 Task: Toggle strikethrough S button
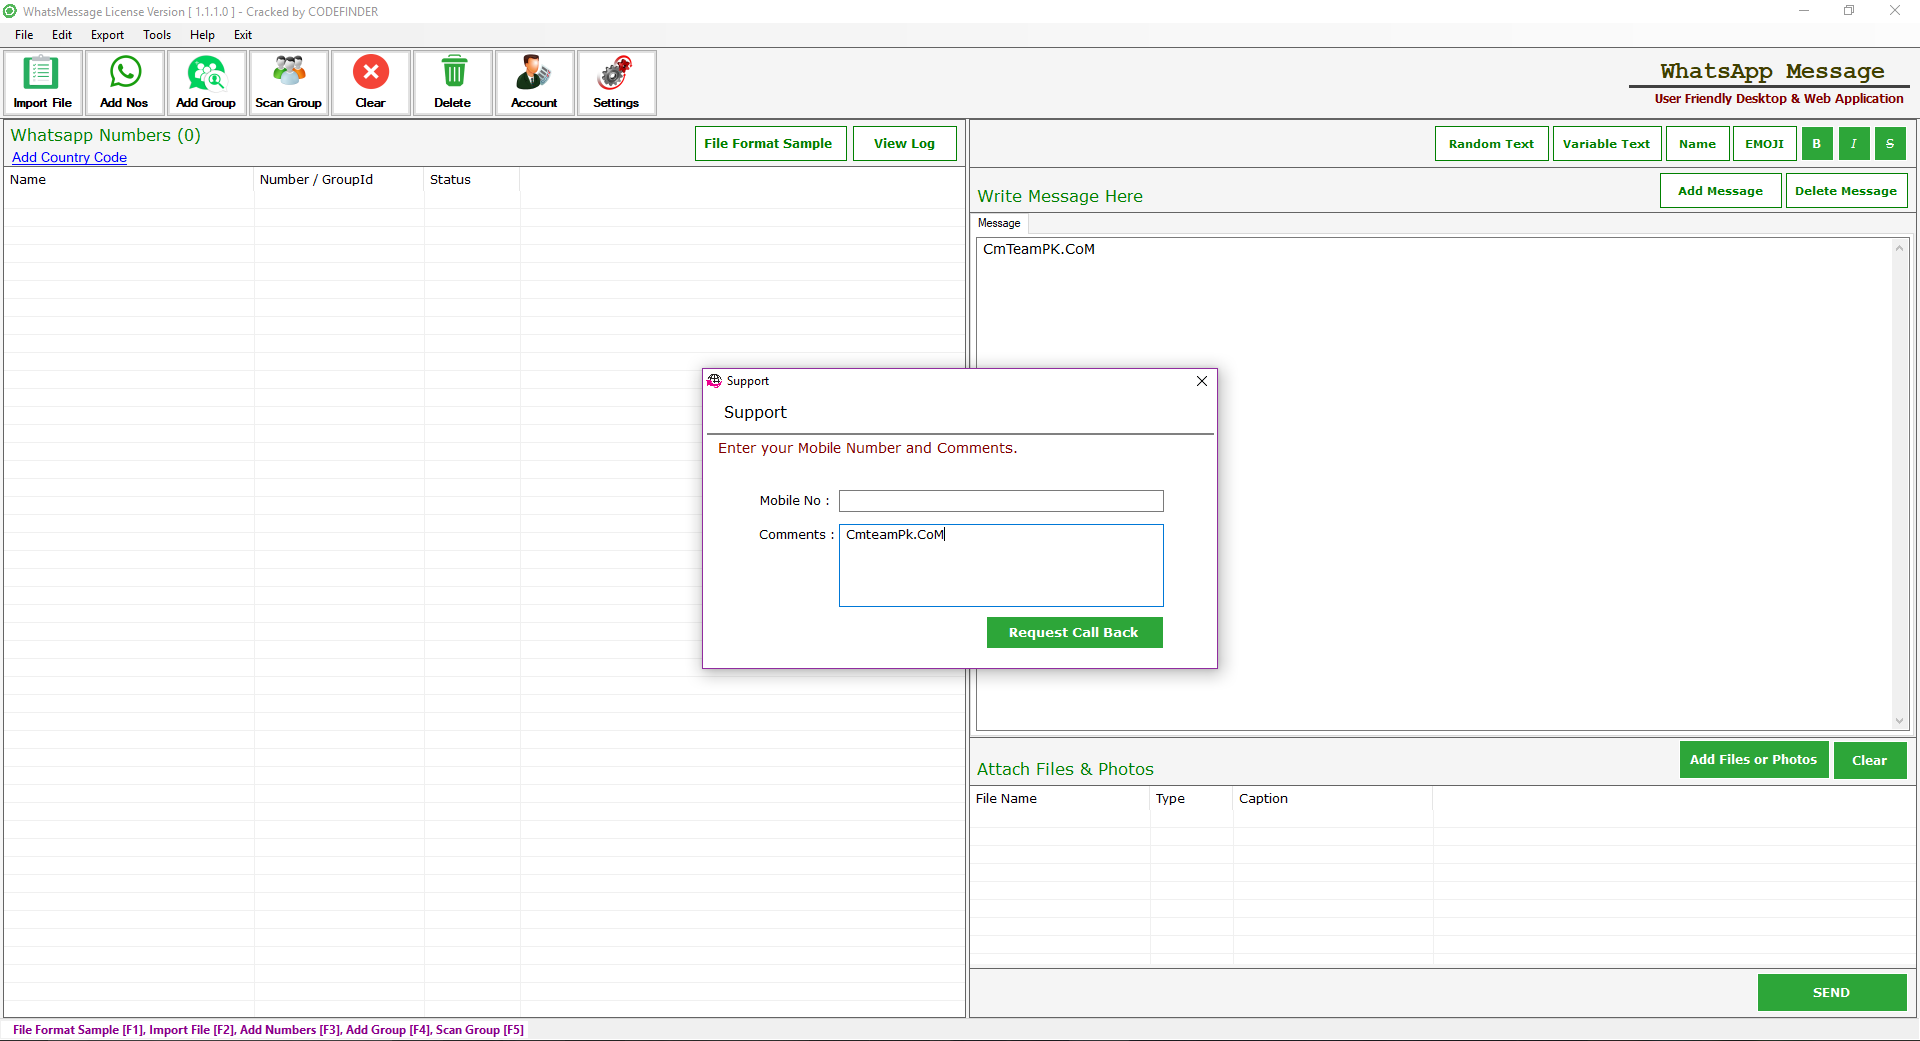[1890, 144]
